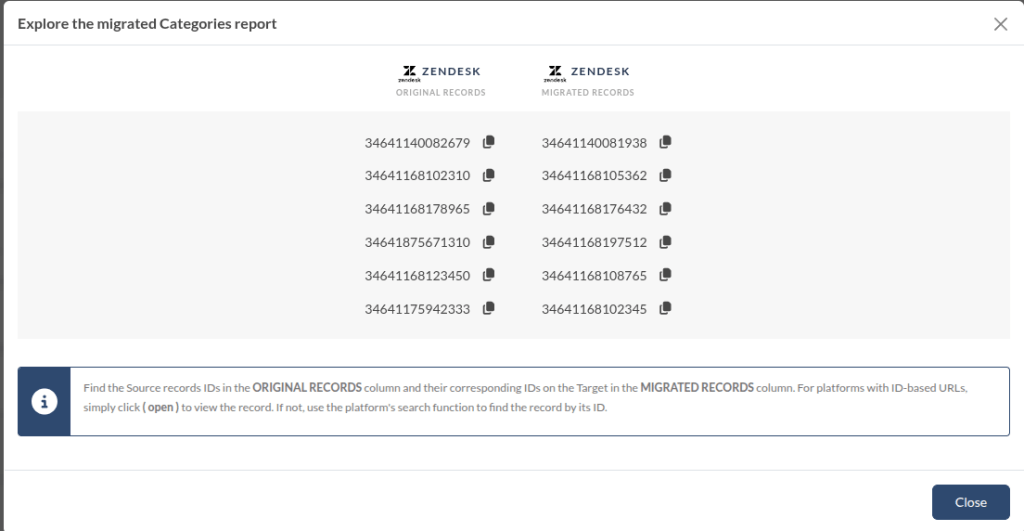Copy migrated record ID 34641168108765
Image resolution: width=1024 pixels, height=531 pixels.
pyautogui.click(x=666, y=275)
